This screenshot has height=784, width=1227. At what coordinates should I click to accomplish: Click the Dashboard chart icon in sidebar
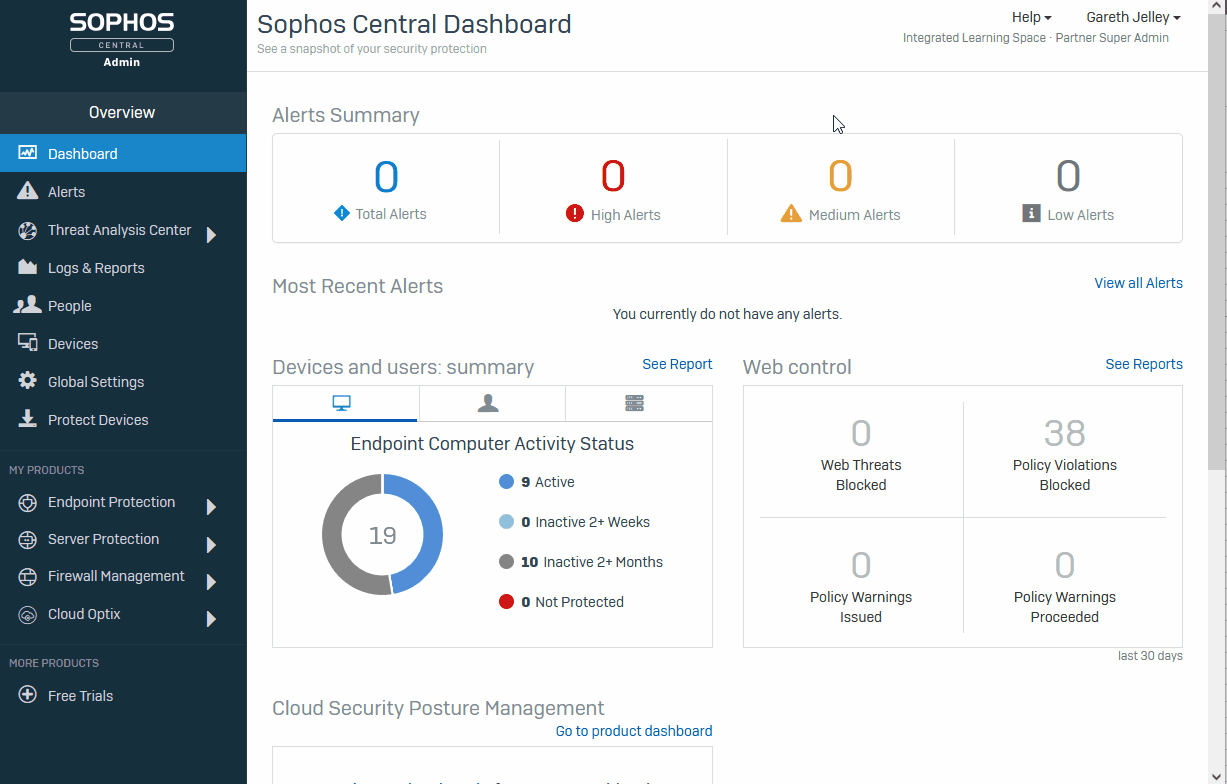pyautogui.click(x=28, y=153)
